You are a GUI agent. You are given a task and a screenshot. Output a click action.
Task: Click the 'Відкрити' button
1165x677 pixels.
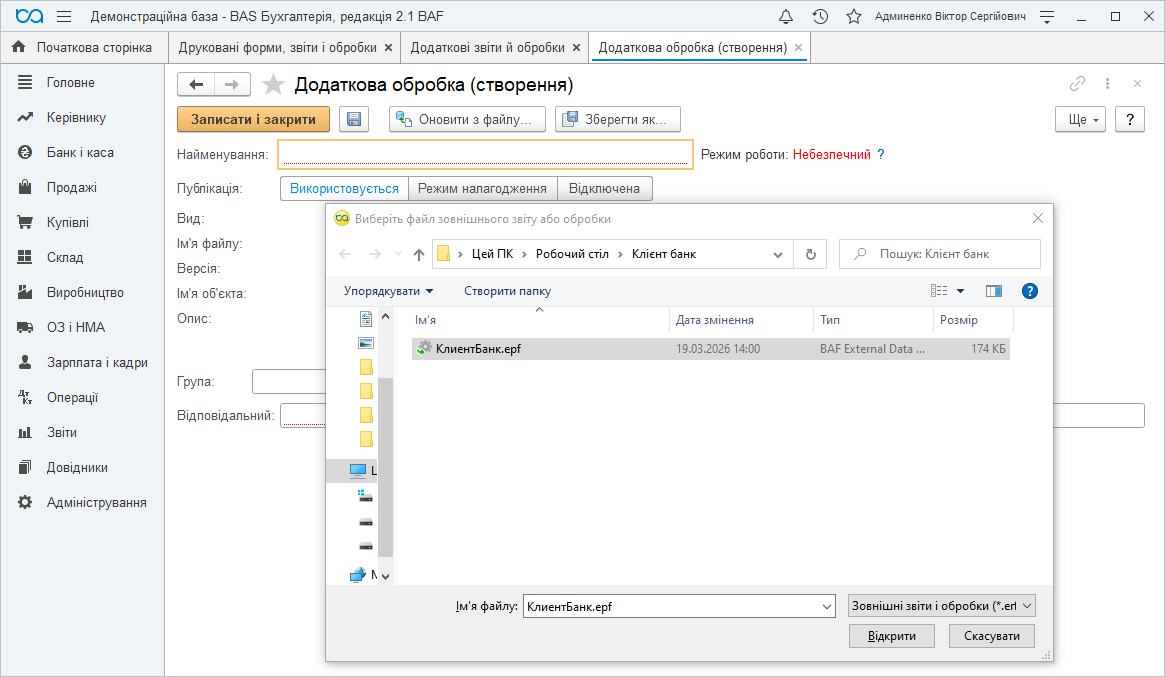coord(891,636)
